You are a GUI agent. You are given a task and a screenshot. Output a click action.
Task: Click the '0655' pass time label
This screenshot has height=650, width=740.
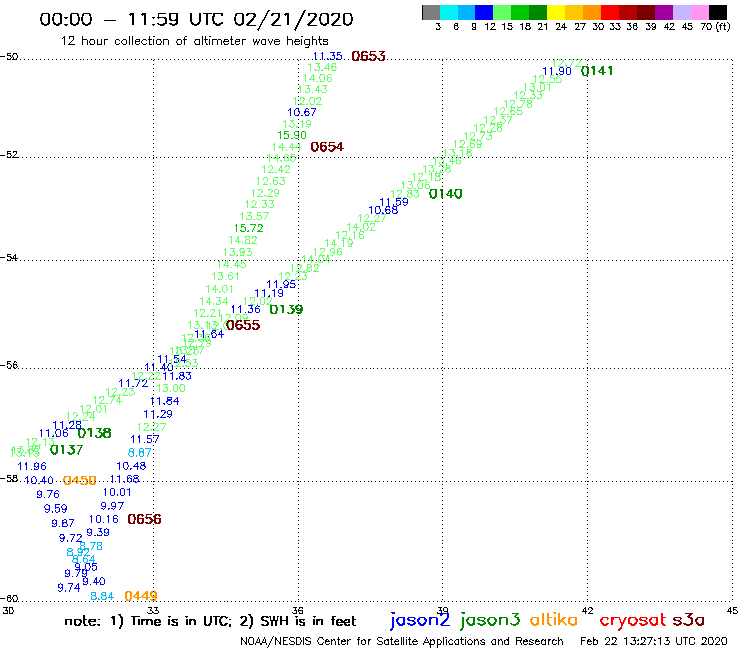click(243, 325)
